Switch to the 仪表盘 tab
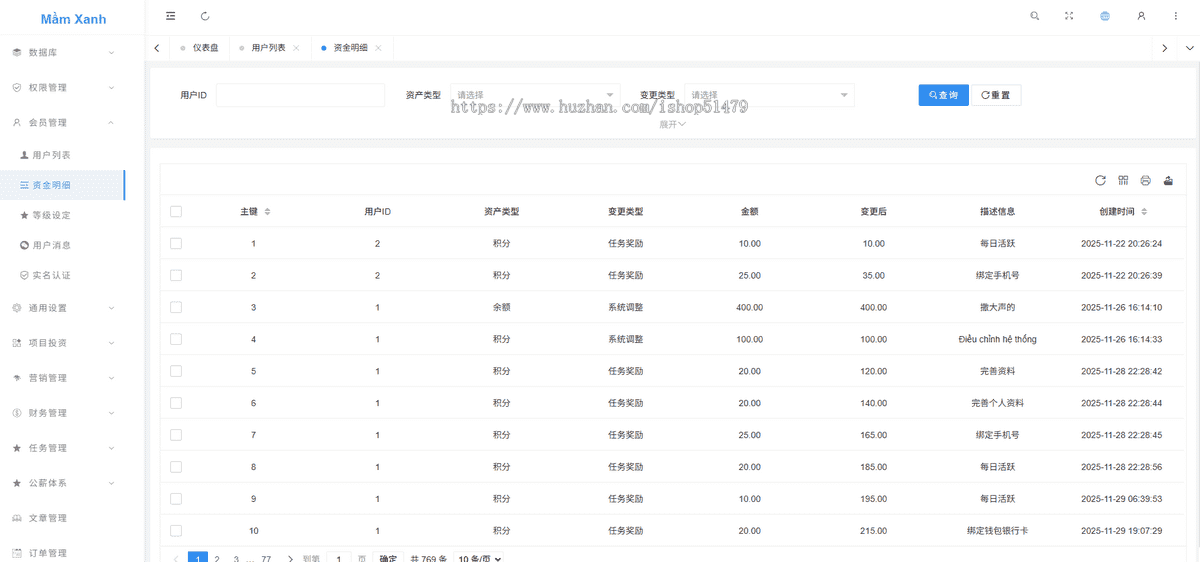 coord(199,48)
